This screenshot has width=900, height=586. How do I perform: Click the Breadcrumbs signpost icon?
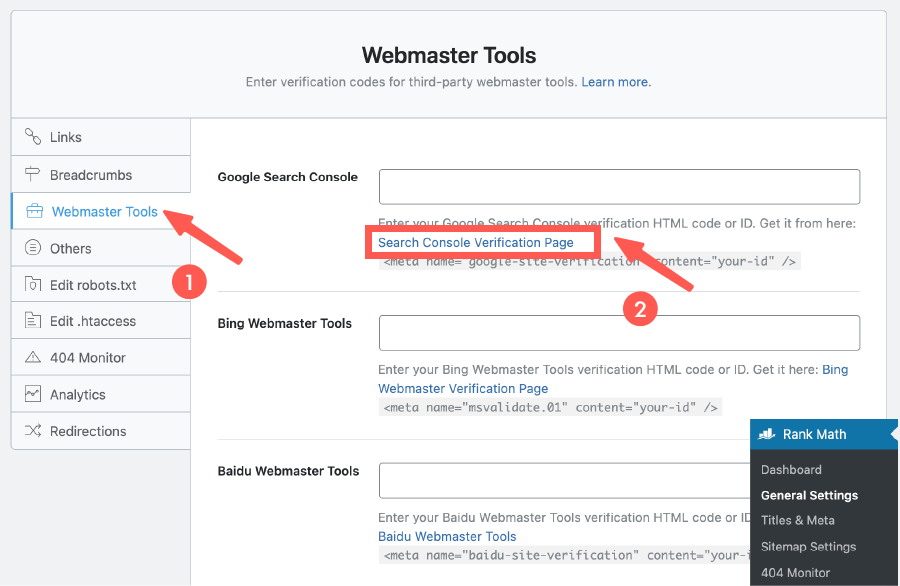coord(33,175)
